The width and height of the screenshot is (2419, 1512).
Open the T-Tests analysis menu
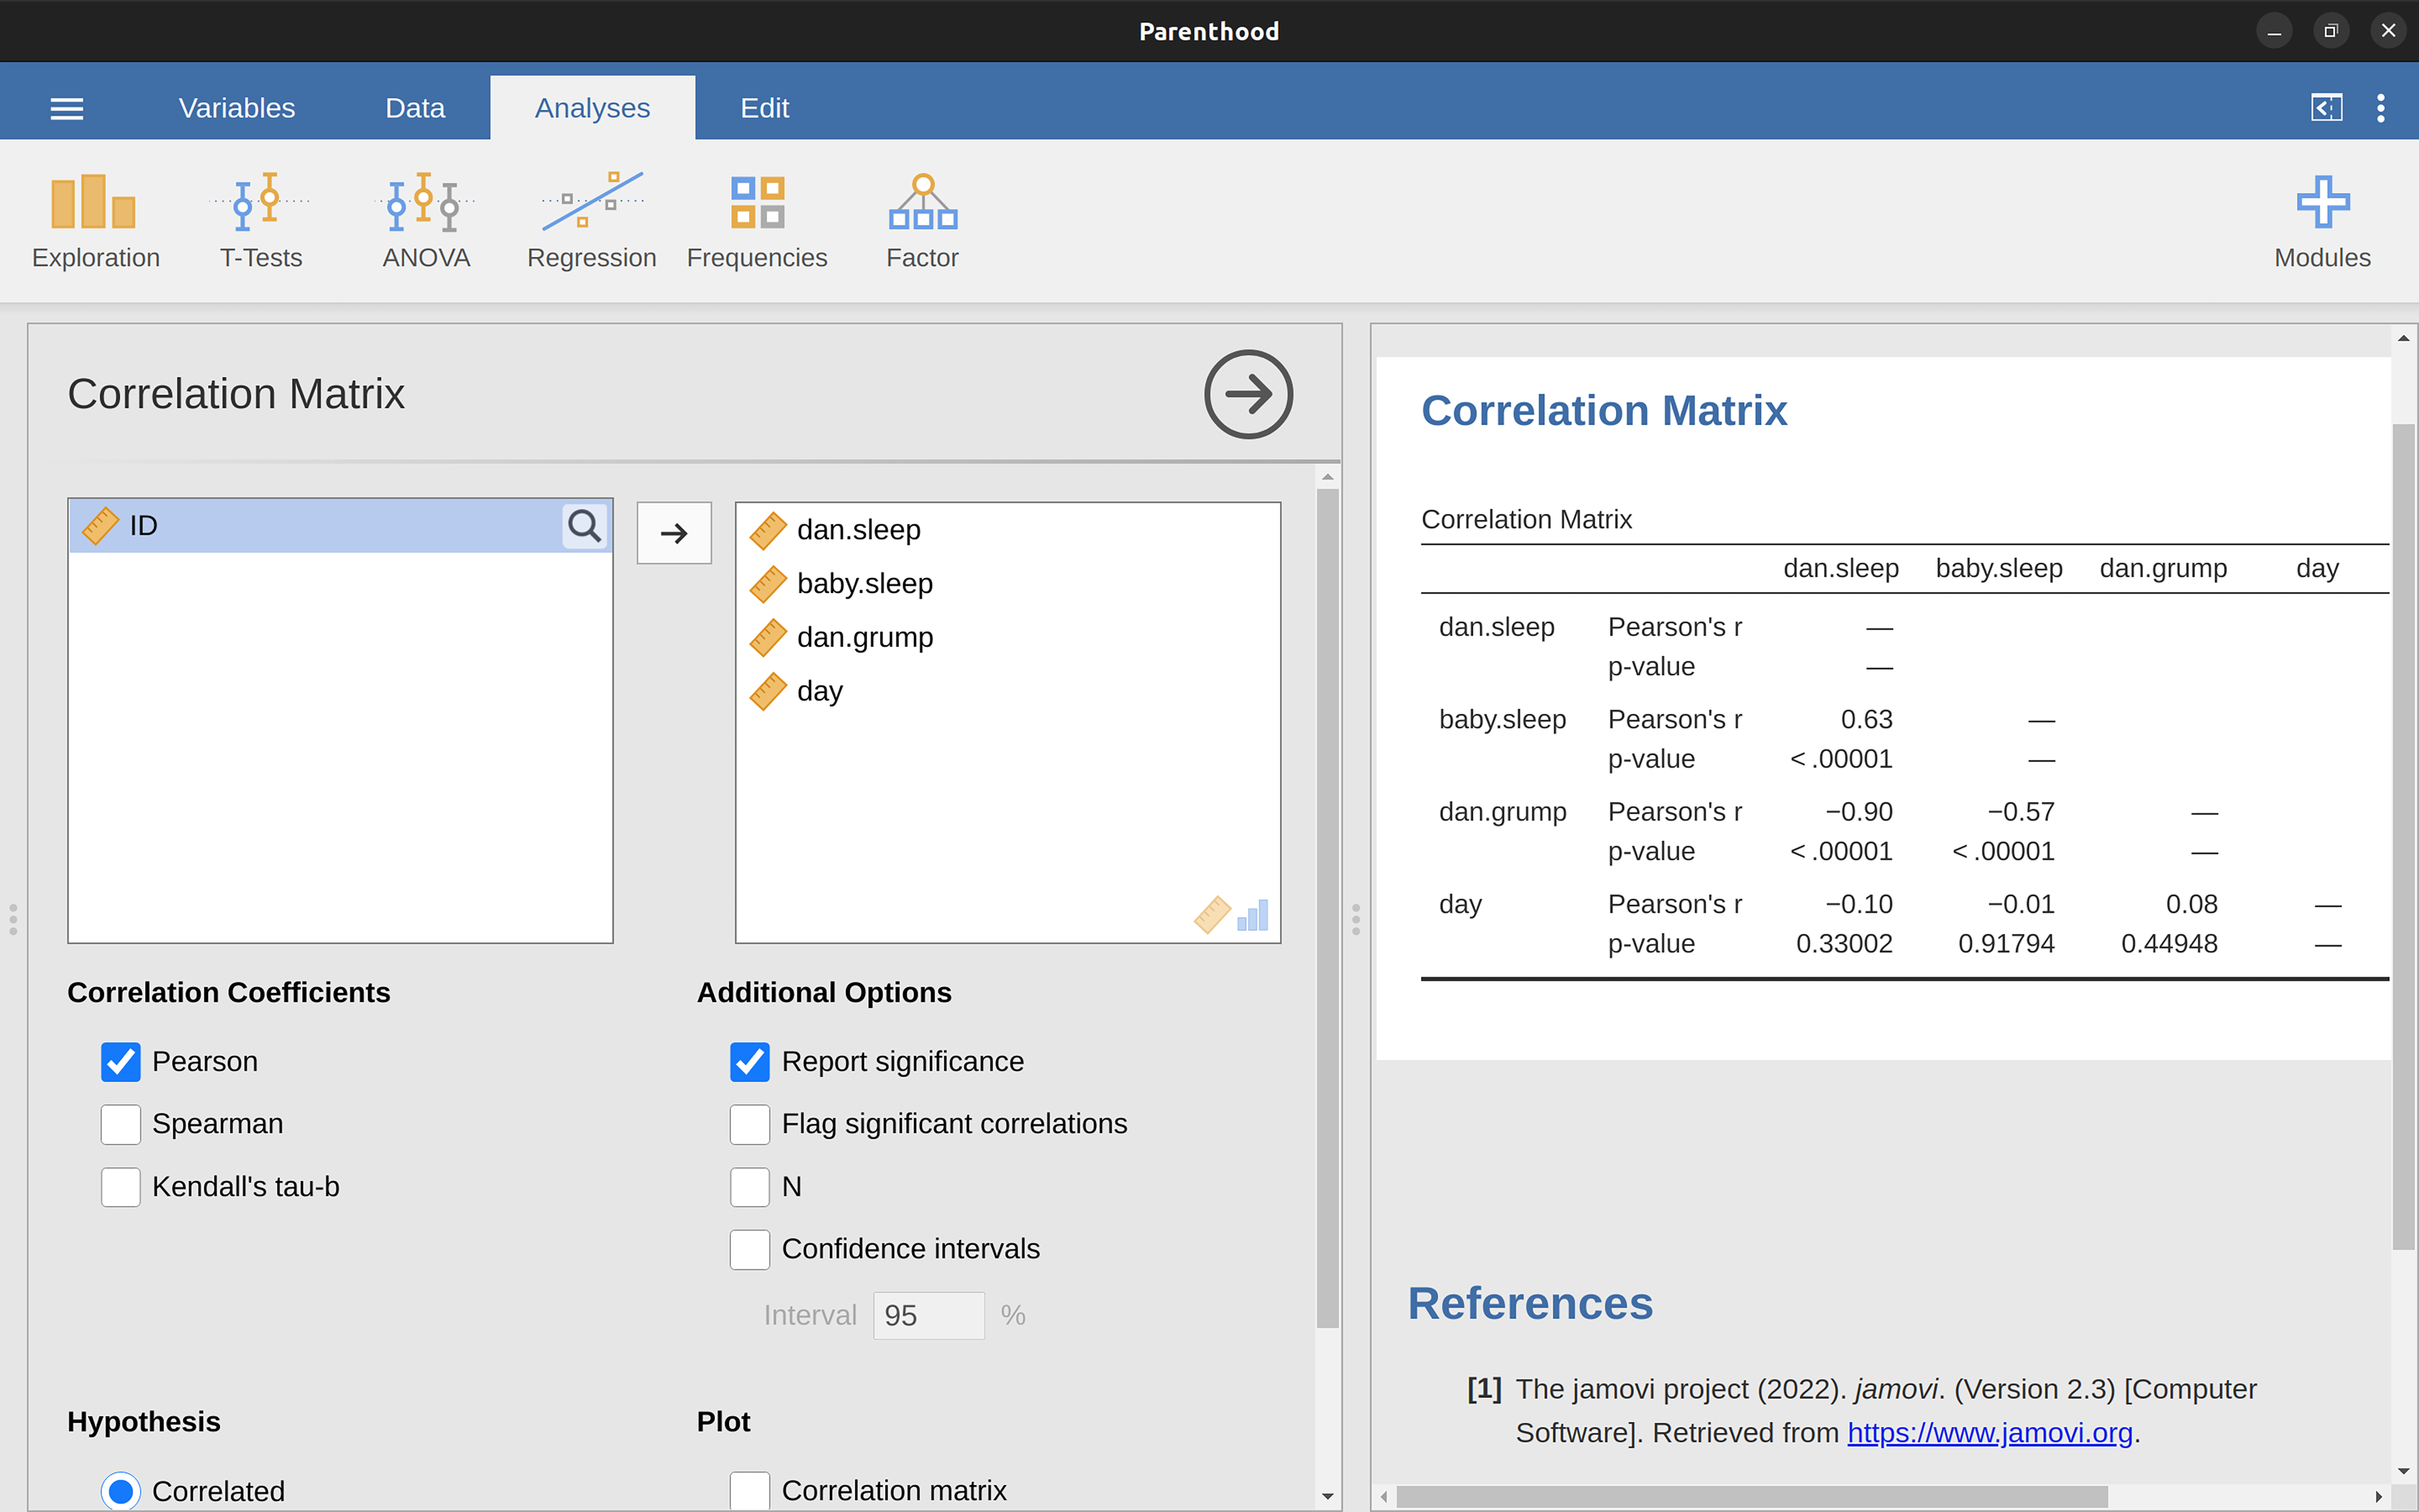(260, 221)
